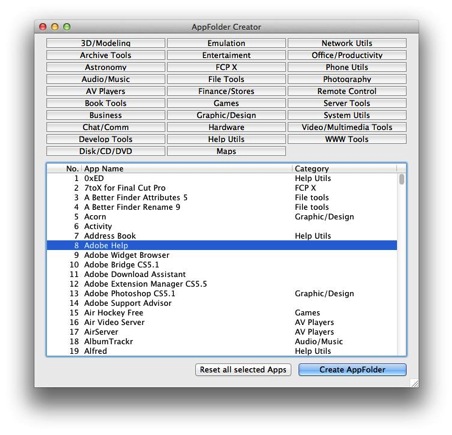Select the Activity app row
452x435 pixels.
[x=222, y=226]
